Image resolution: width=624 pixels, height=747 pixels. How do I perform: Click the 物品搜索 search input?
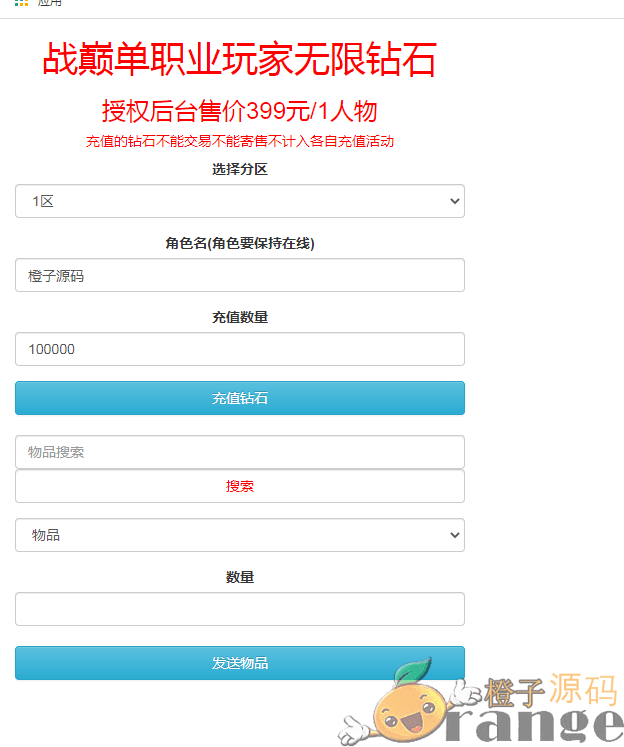tap(240, 452)
